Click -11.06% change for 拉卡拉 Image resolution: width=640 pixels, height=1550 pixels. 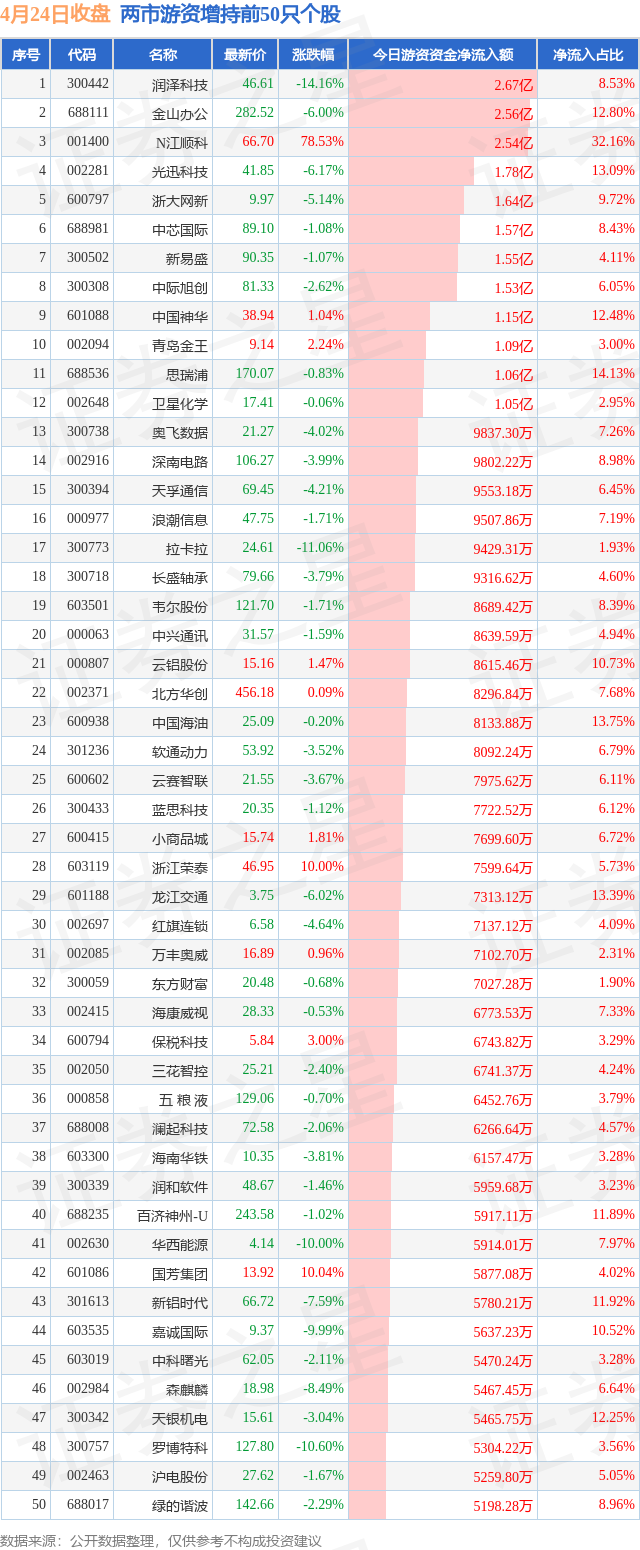320,548
